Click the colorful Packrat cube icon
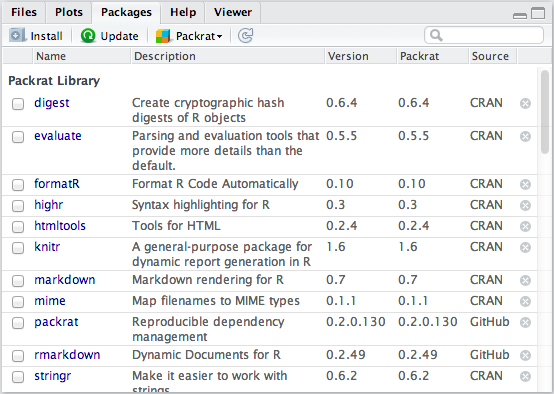The image size is (554, 394). (x=163, y=36)
